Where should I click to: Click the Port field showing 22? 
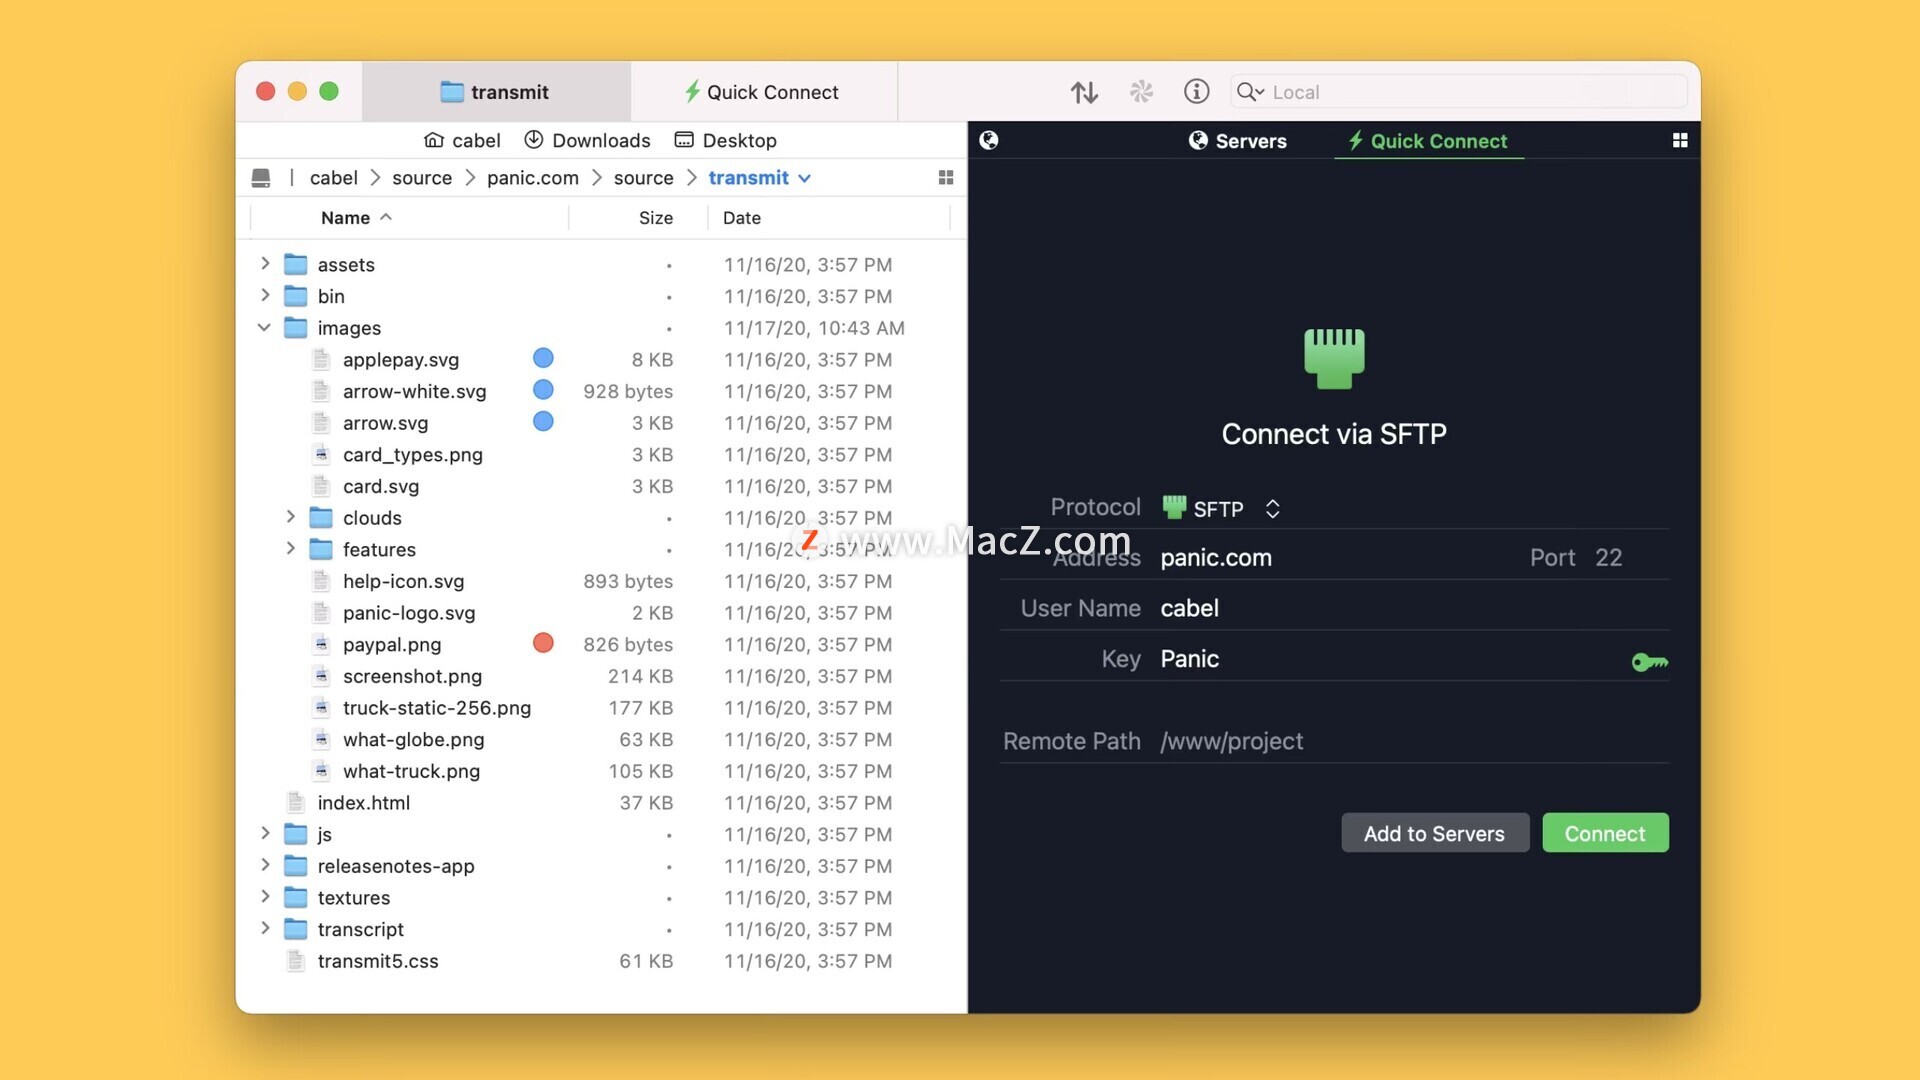pos(1608,558)
